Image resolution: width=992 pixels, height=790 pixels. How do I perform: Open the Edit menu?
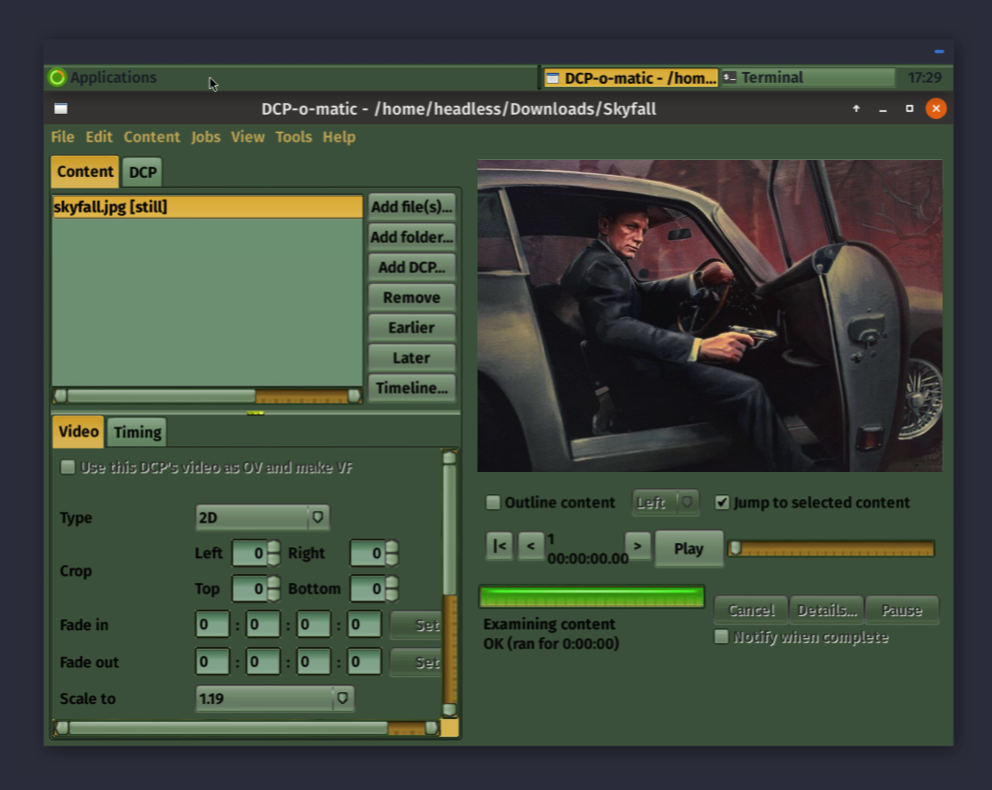tap(99, 137)
